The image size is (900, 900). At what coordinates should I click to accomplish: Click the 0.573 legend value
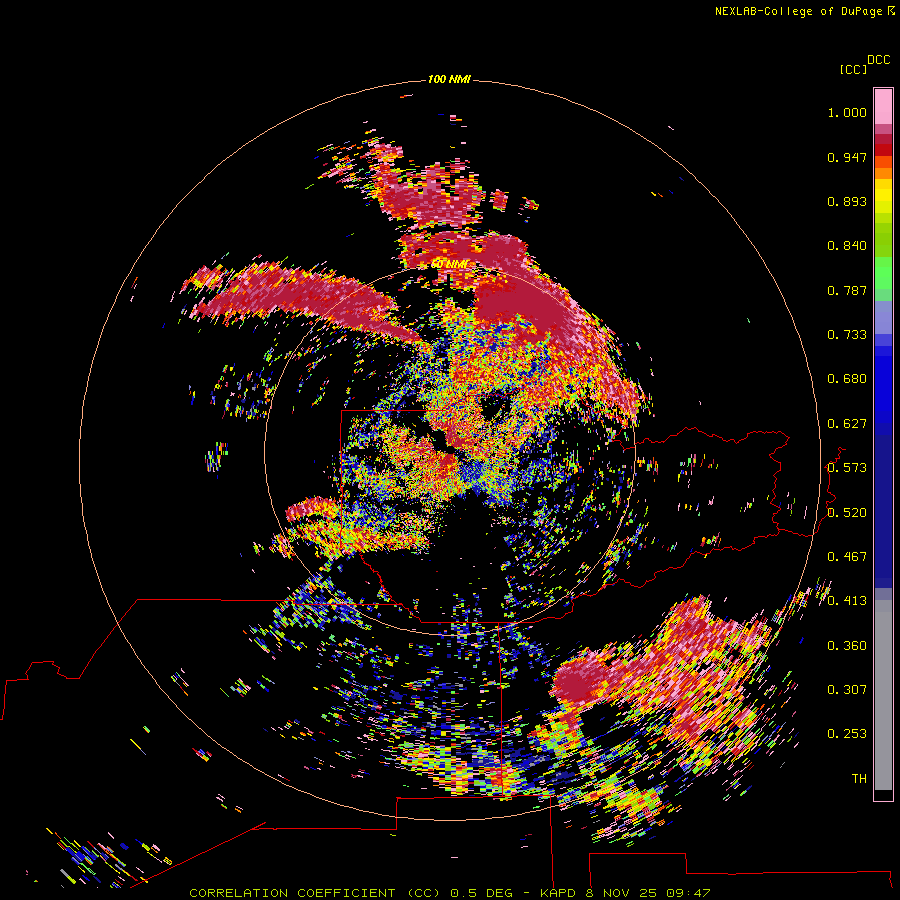pos(847,468)
